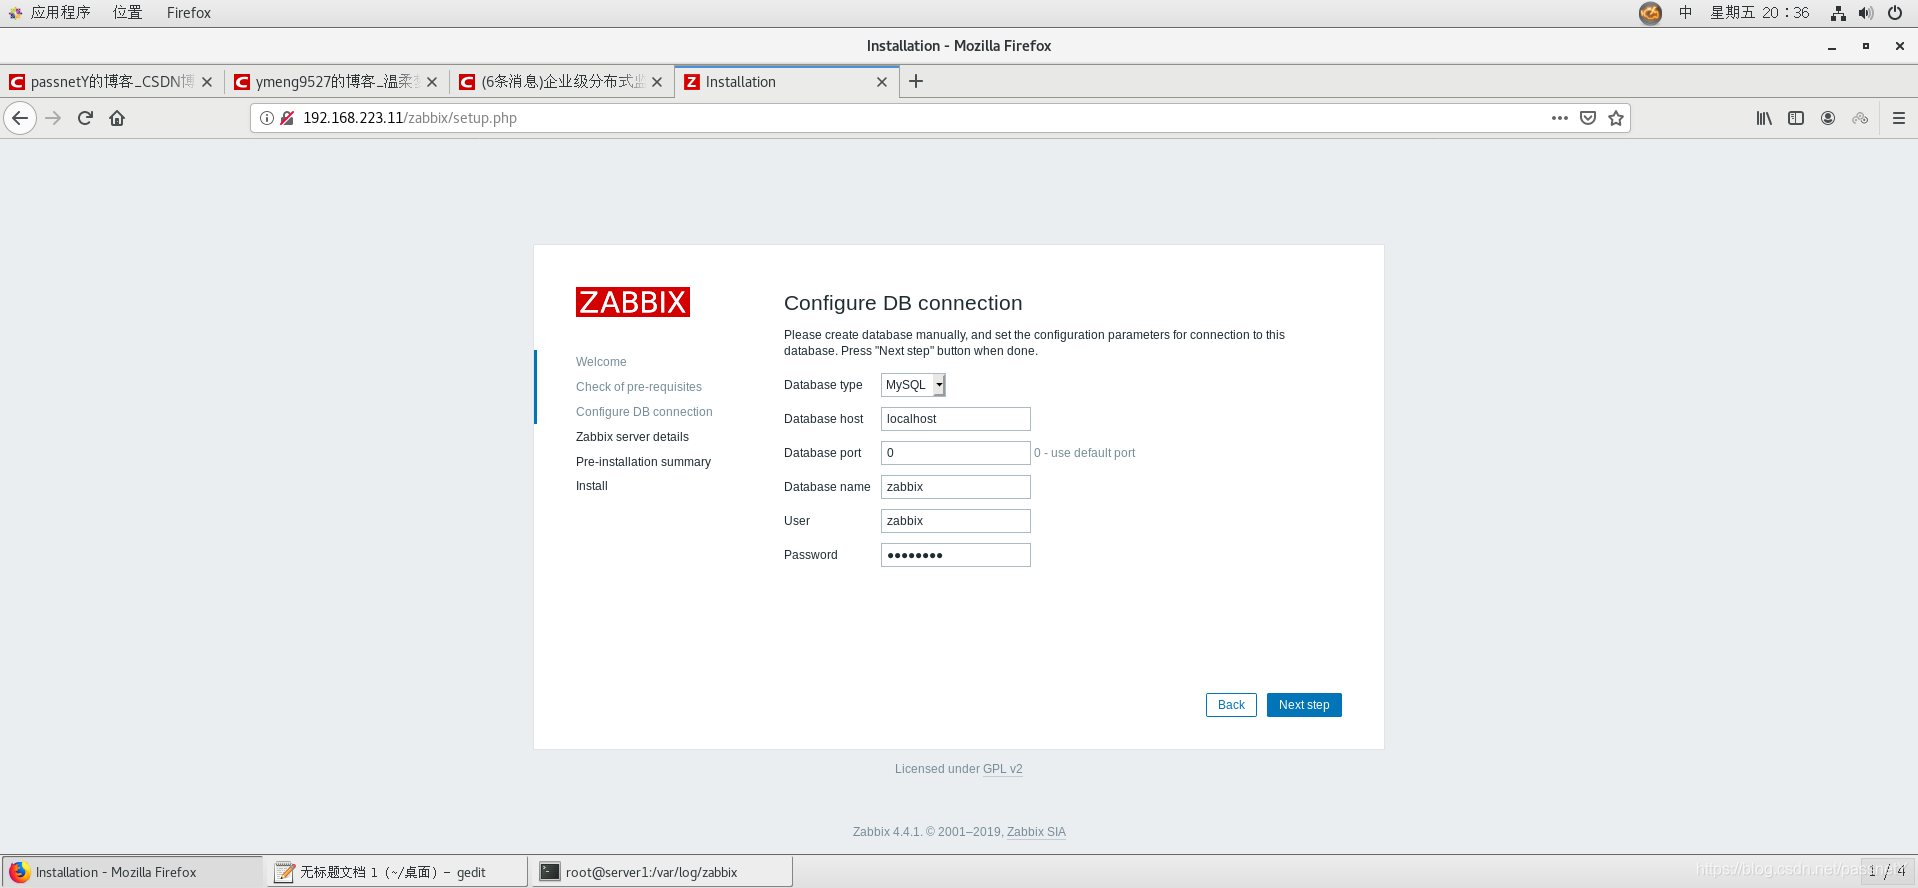Switch to ymeng9527的博客 tab
Image resolution: width=1918 pixels, height=888 pixels.
[x=336, y=82]
